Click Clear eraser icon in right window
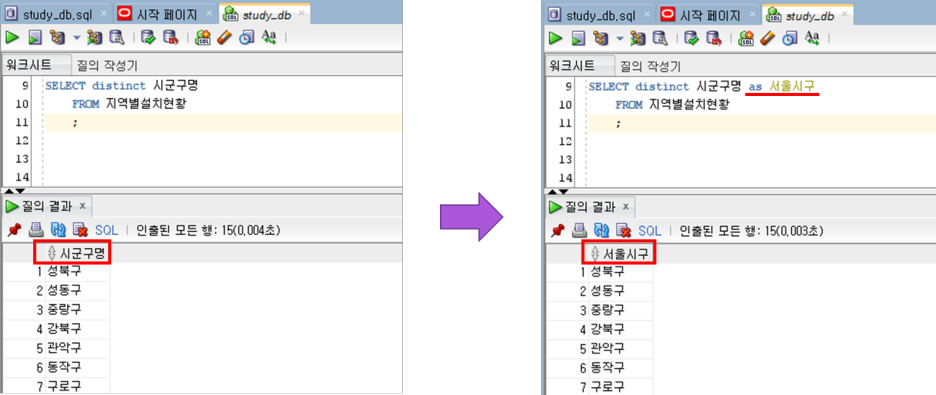Viewport: 936px width, 395px height. (x=767, y=38)
